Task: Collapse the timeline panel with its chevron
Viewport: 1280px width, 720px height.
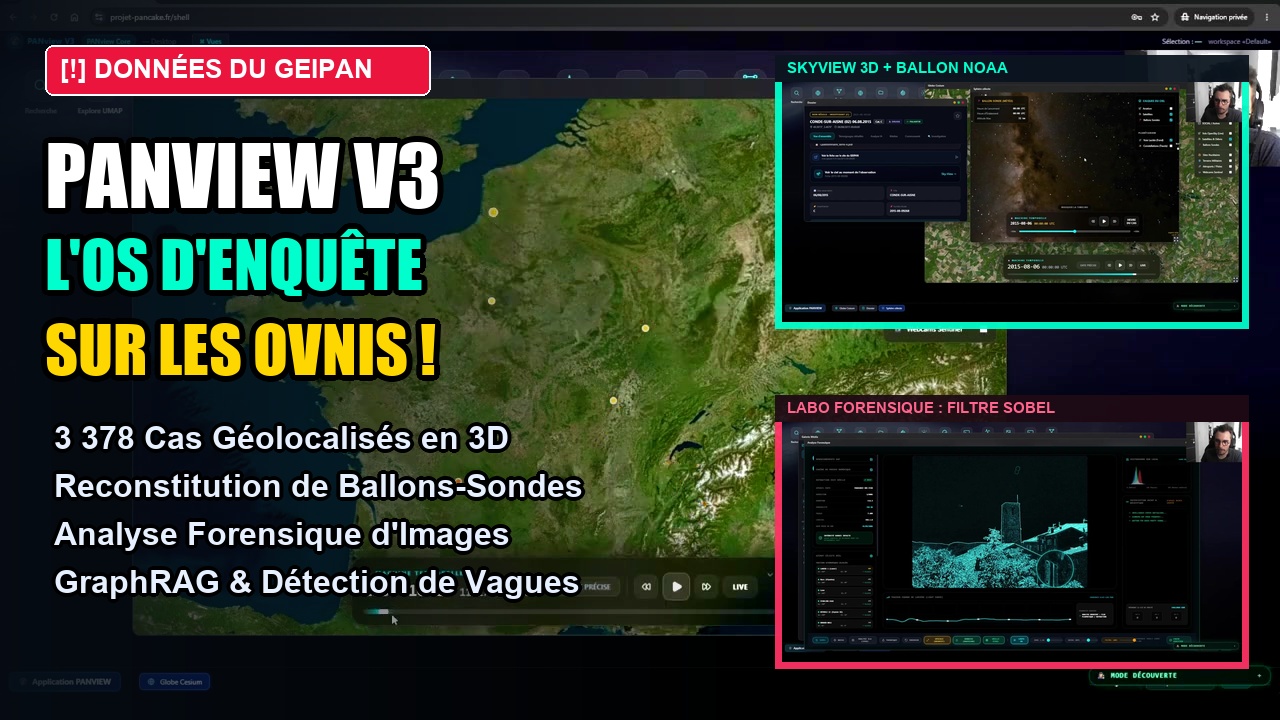Action: tap(770, 575)
